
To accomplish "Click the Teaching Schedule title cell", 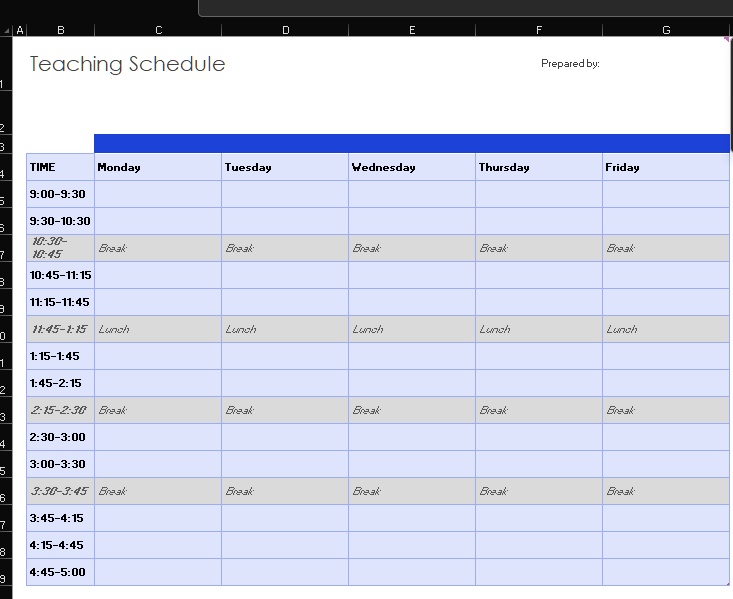I will click(x=127, y=64).
